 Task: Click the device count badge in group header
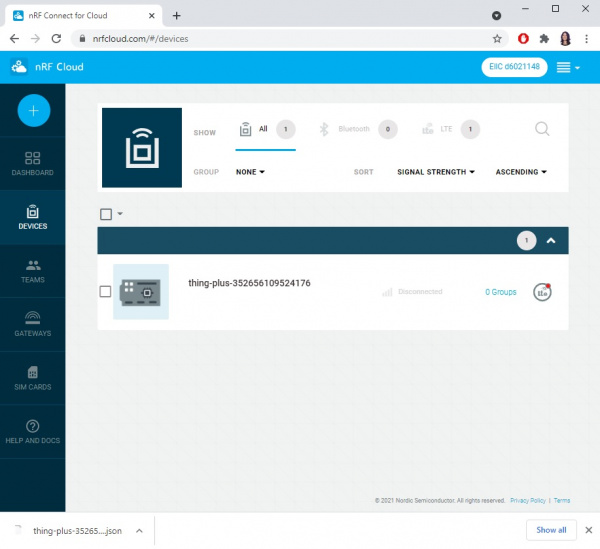(527, 240)
